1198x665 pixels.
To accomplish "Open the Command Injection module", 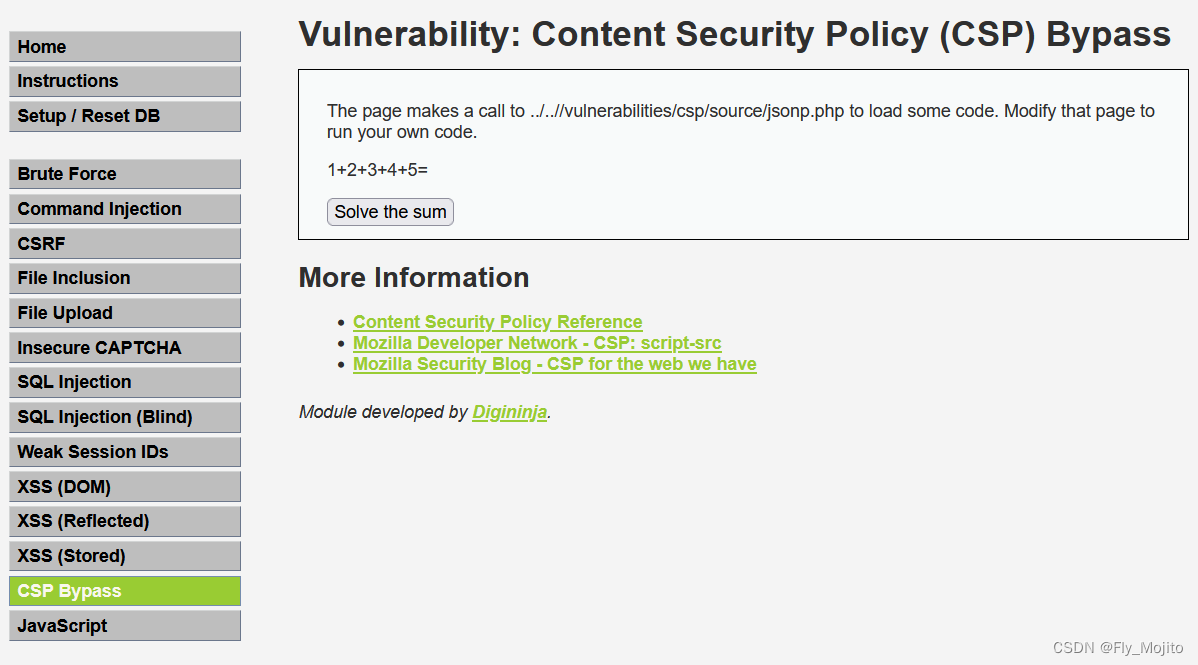I will tap(124, 208).
